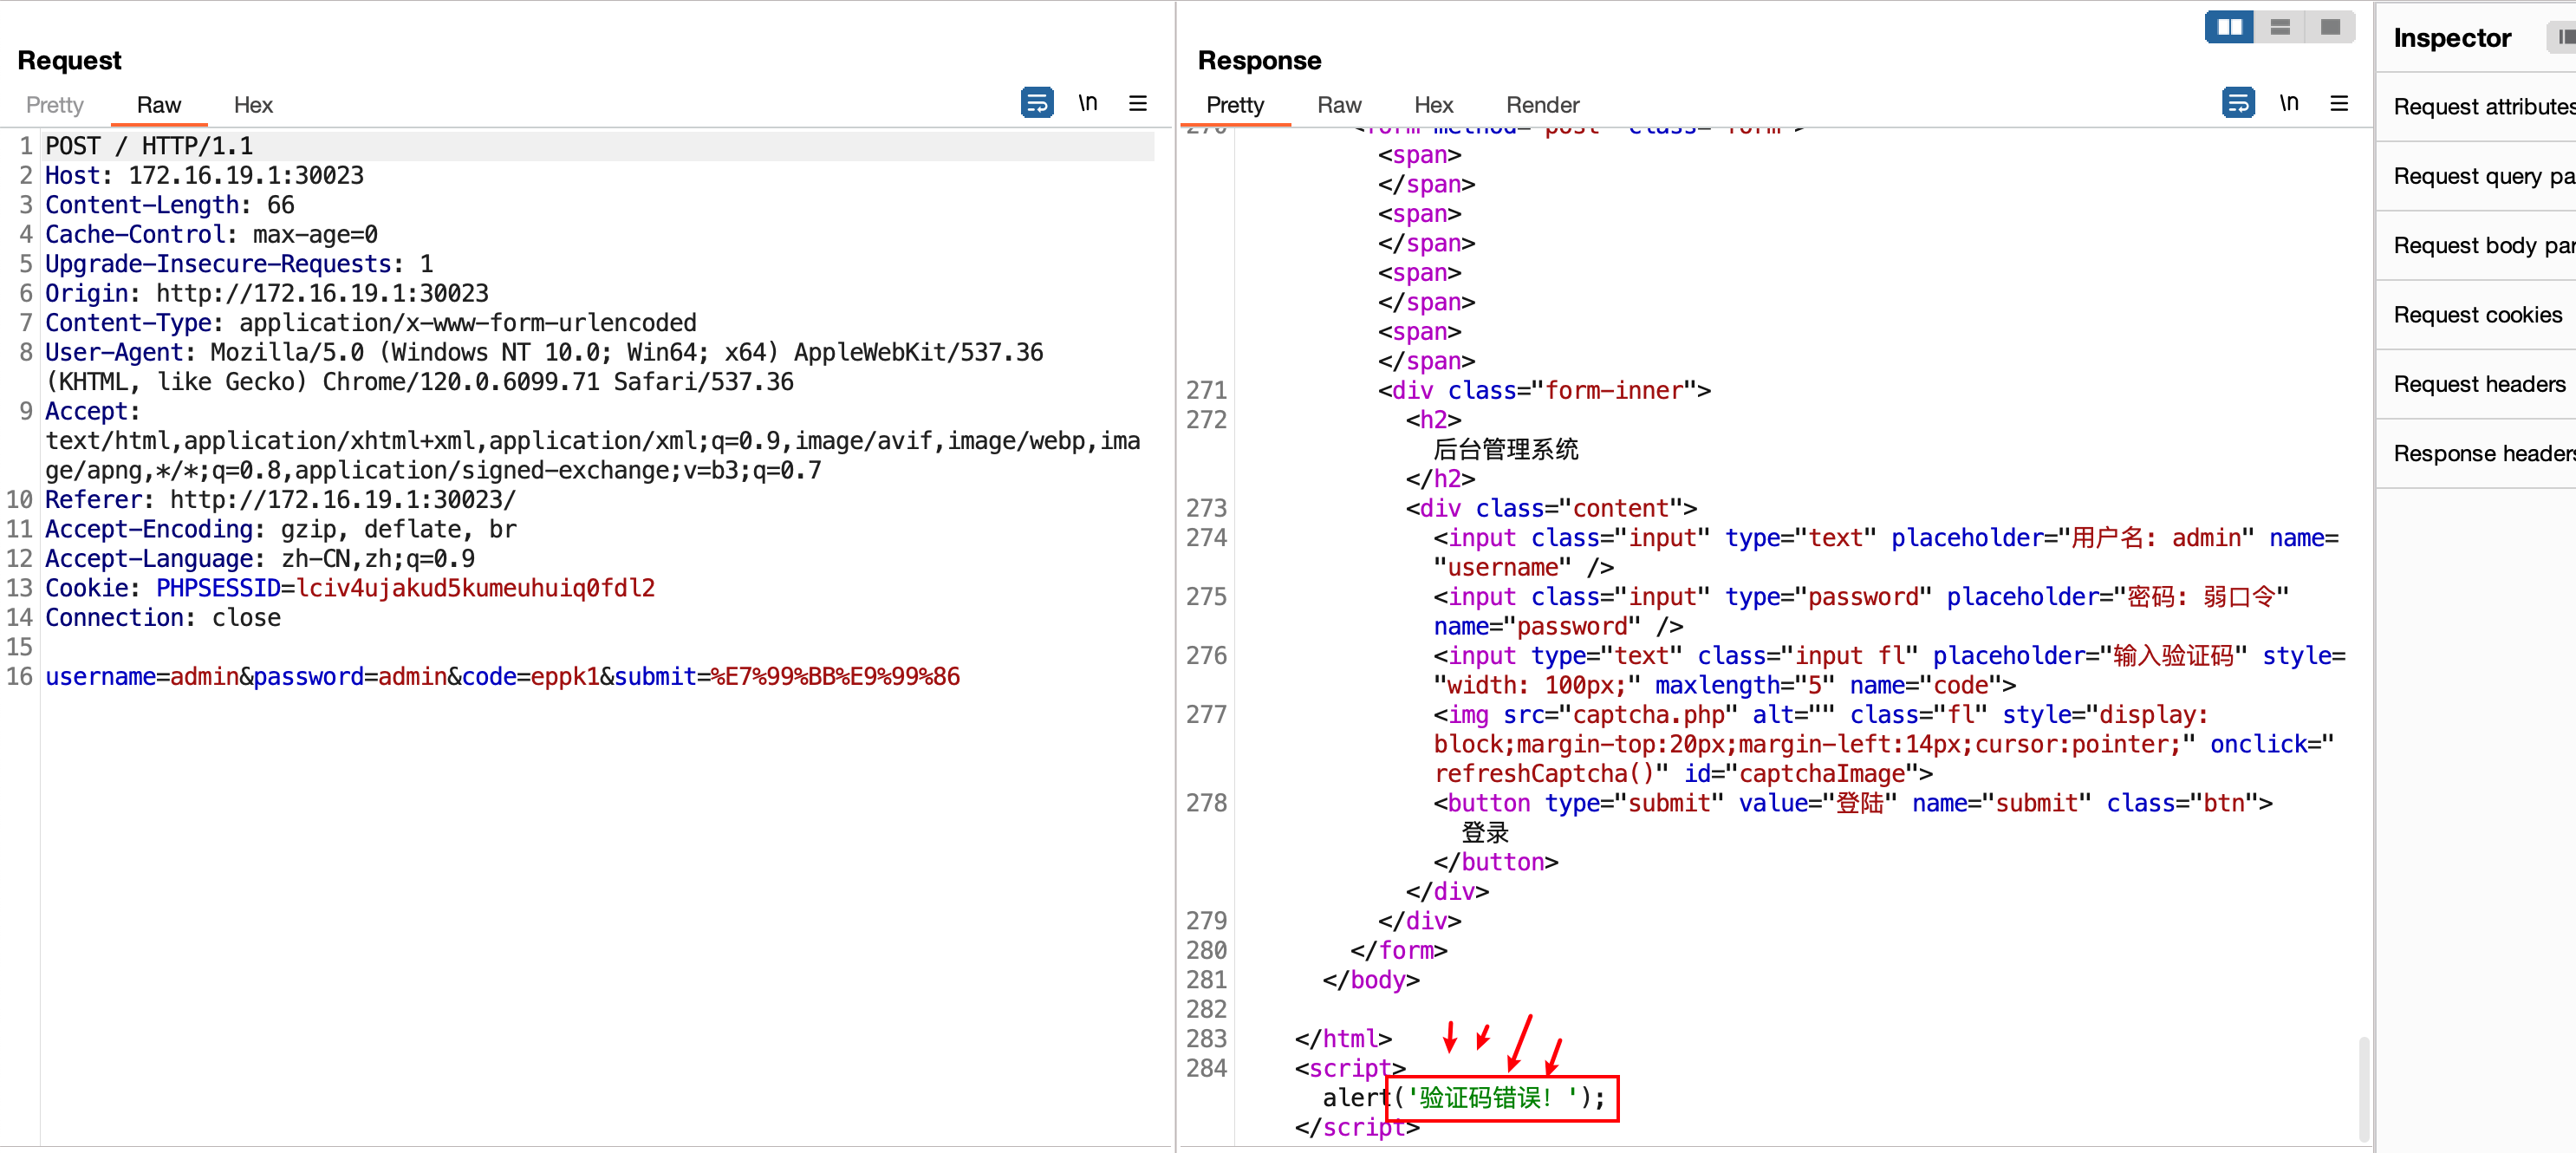Switch to Response Hex tab
2576x1153 pixels.
click(1433, 105)
